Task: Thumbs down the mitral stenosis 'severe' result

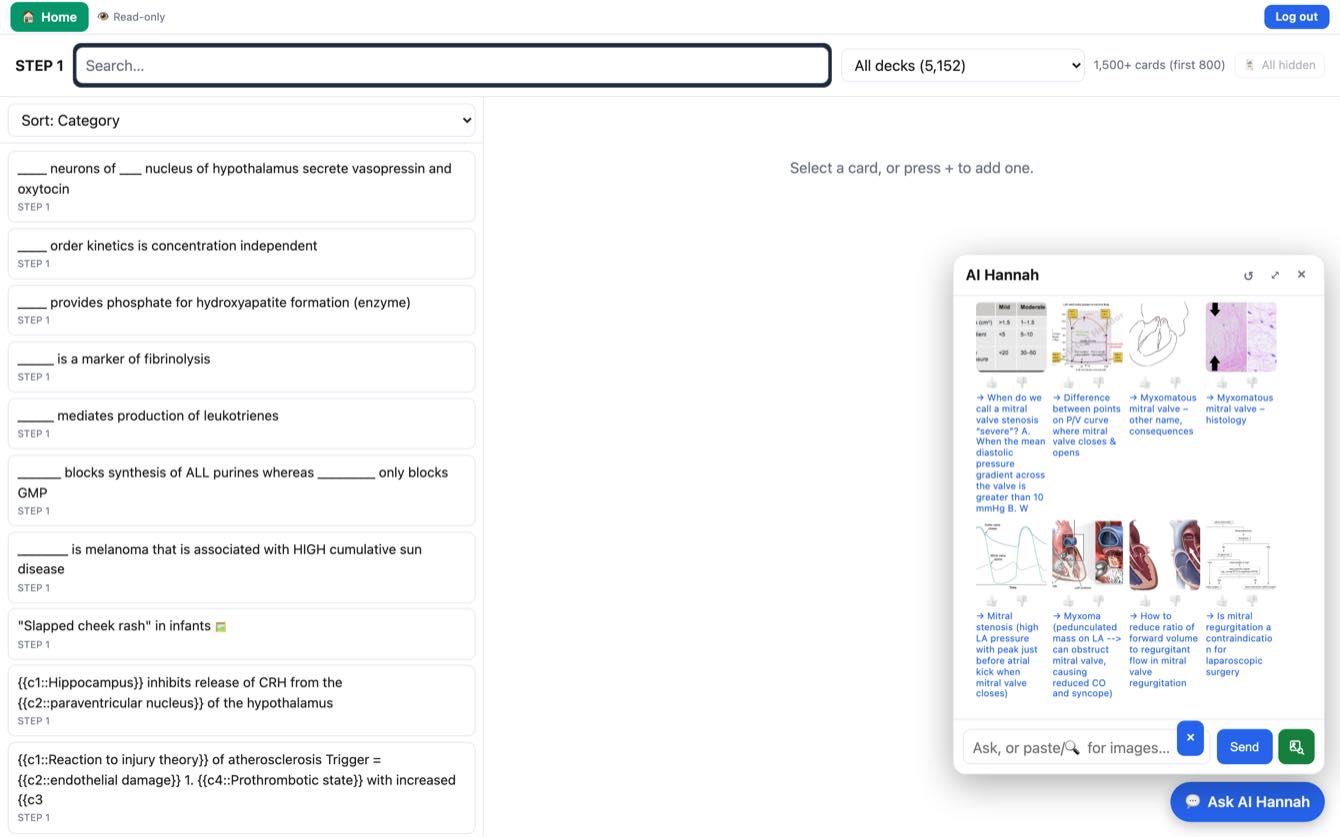Action: [1022, 383]
